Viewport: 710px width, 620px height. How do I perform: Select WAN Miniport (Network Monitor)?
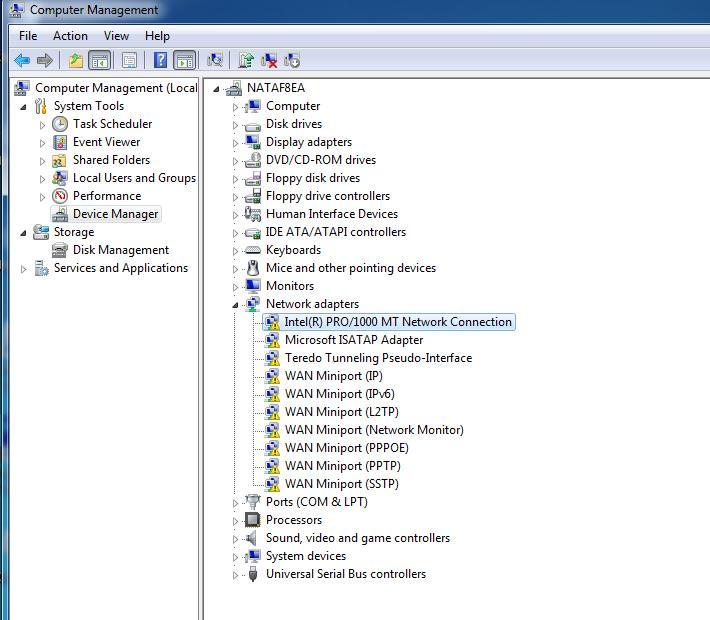coord(374,430)
